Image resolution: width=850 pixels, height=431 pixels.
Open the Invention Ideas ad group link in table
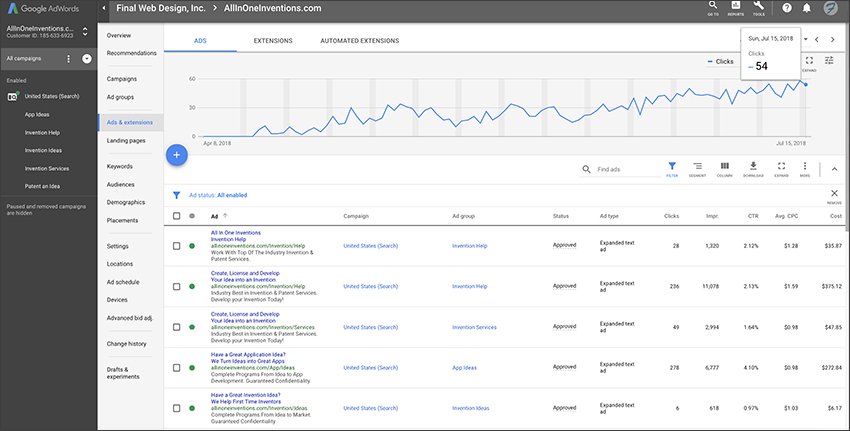tap(471, 408)
